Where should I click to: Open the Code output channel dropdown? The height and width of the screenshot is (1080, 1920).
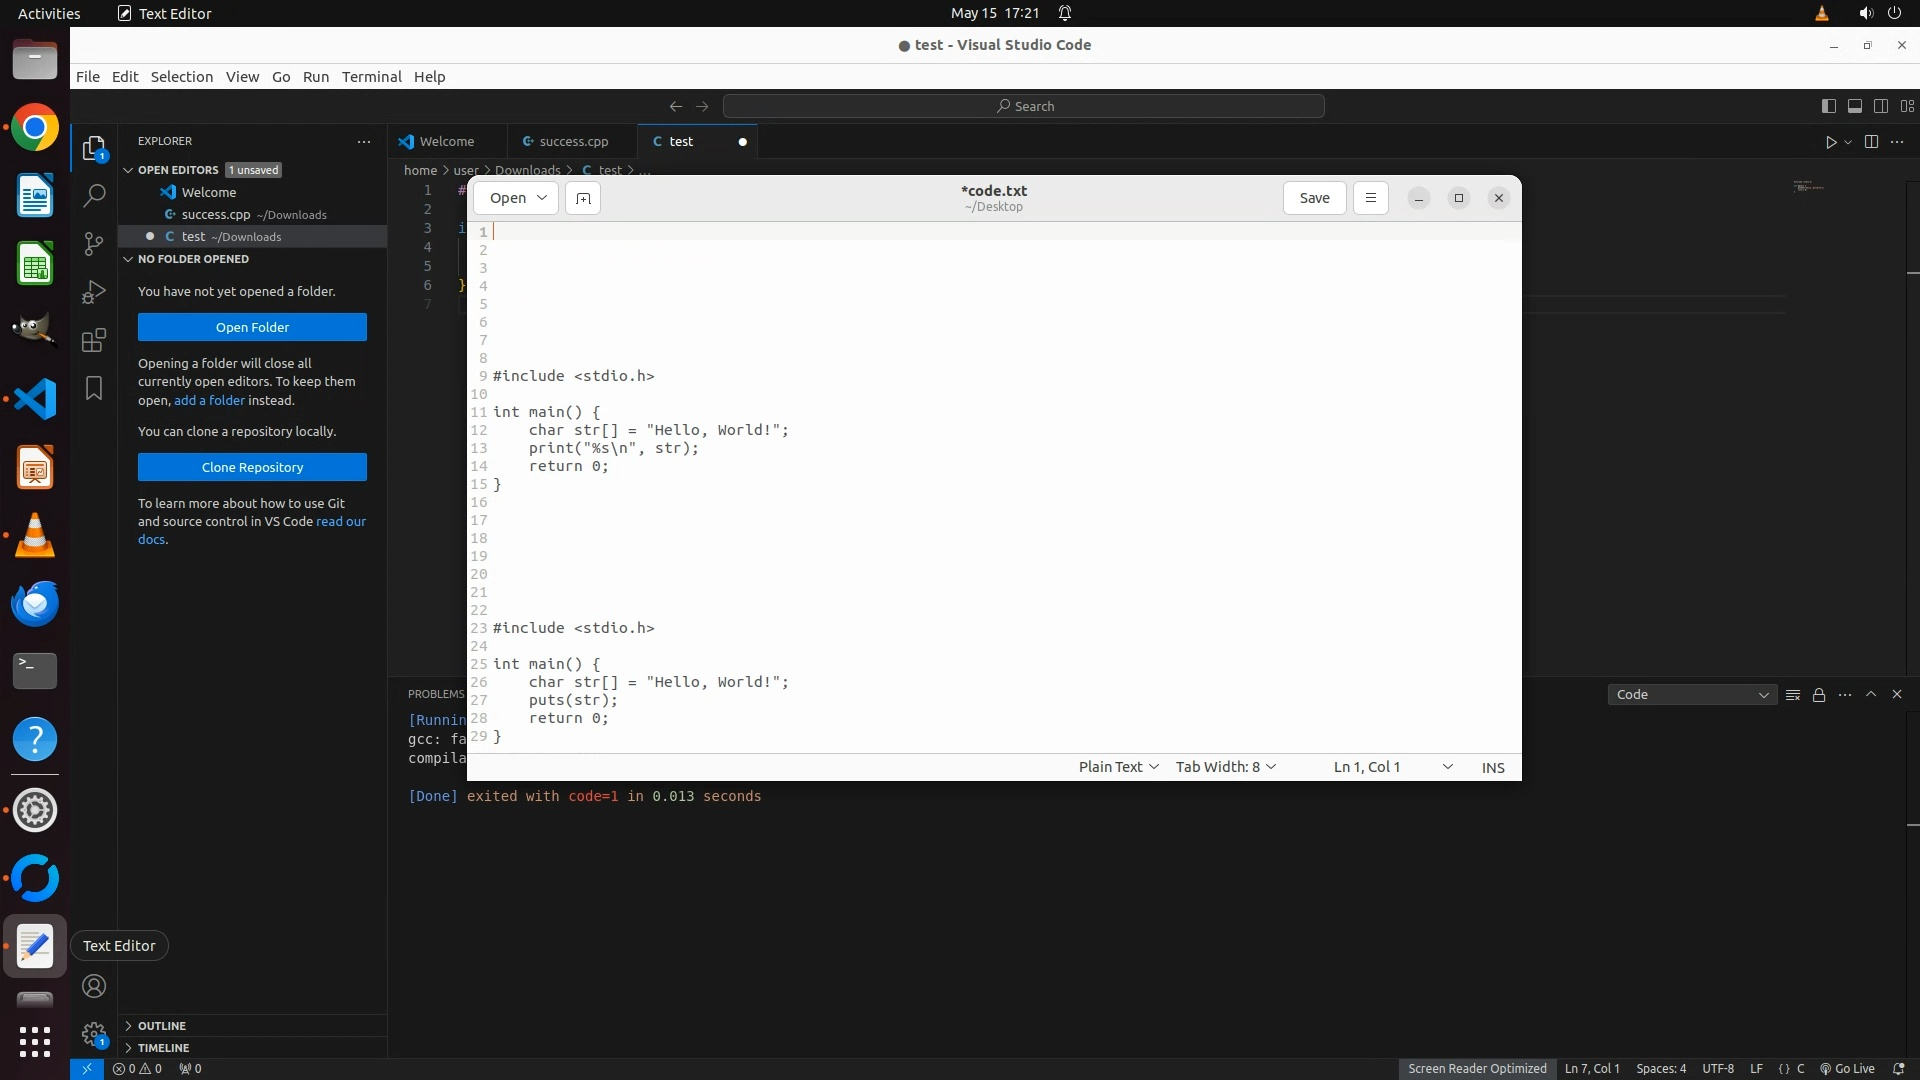(1692, 695)
